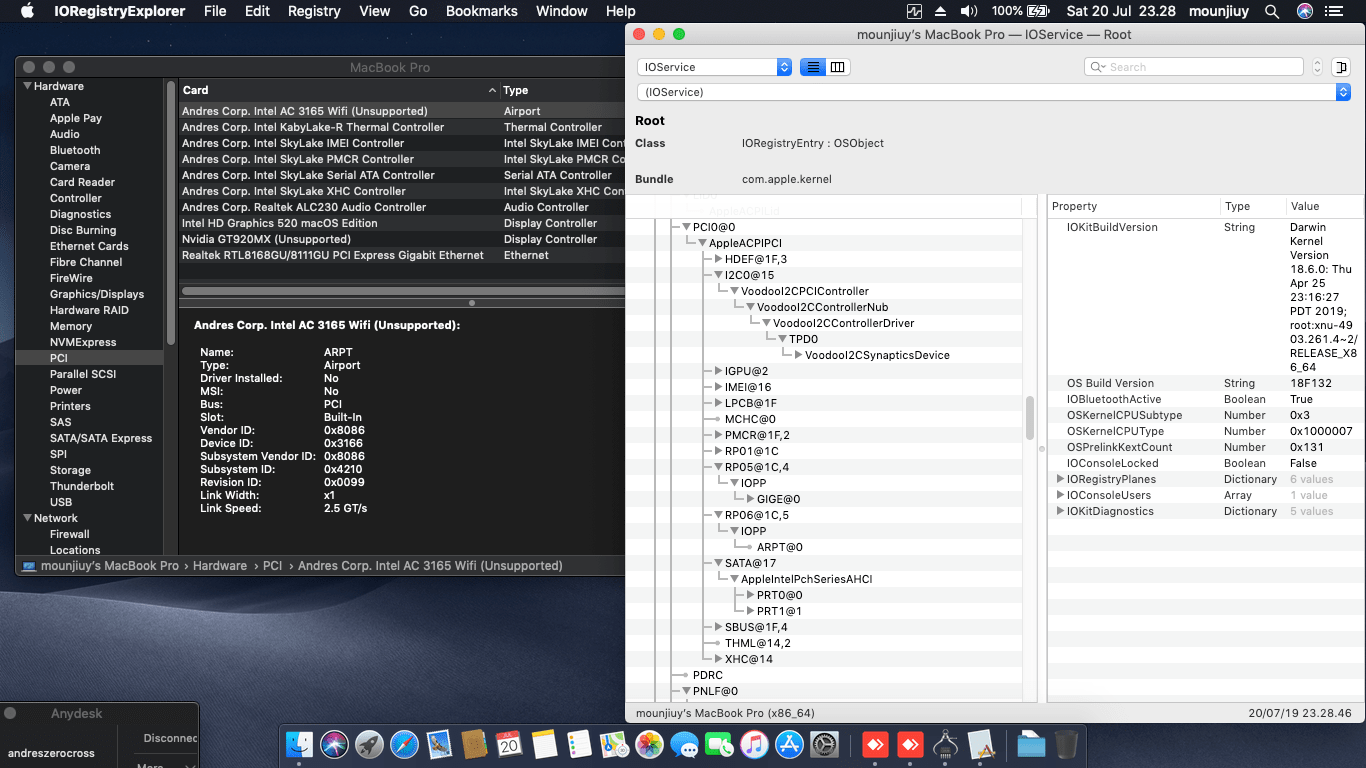Open Mail app in the Dock
Viewport: 1366px width, 768px height.
pyautogui.click(x=439, y=744)
